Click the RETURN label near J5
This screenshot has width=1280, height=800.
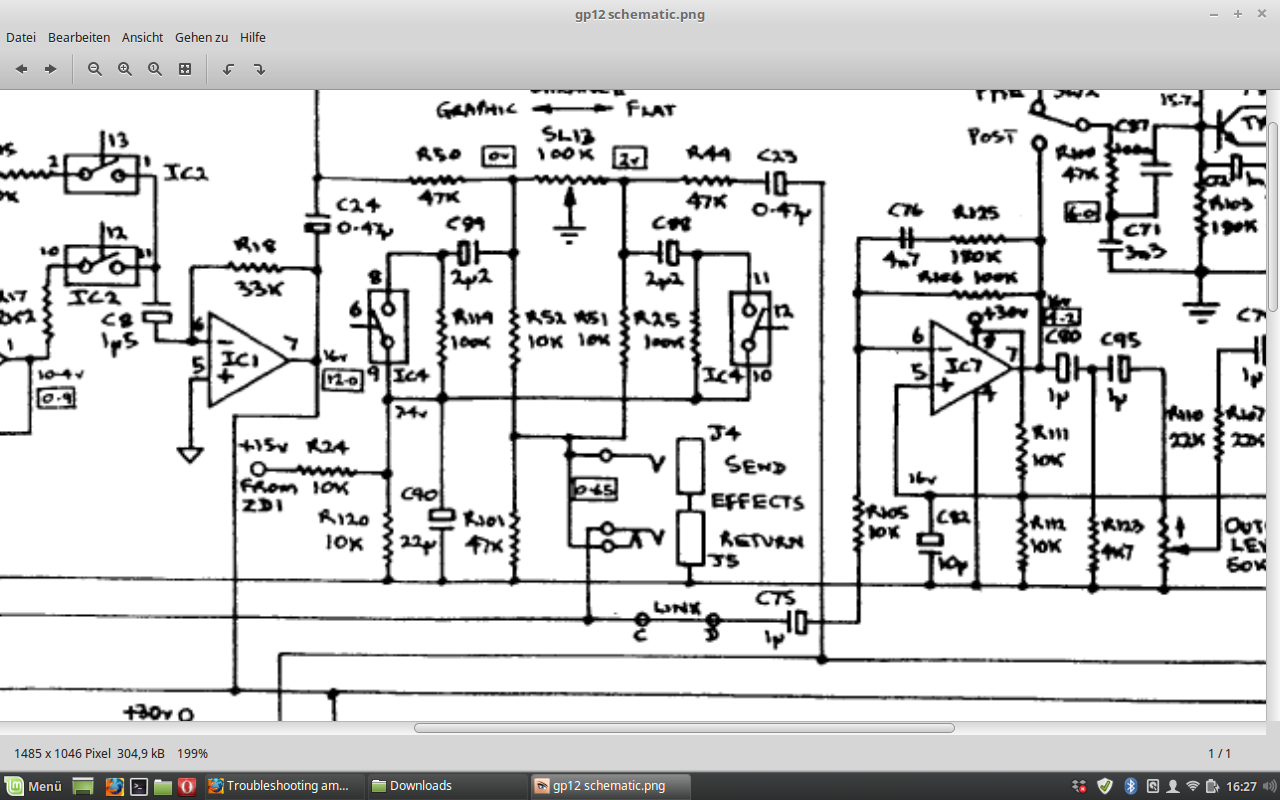coord(761,541)
